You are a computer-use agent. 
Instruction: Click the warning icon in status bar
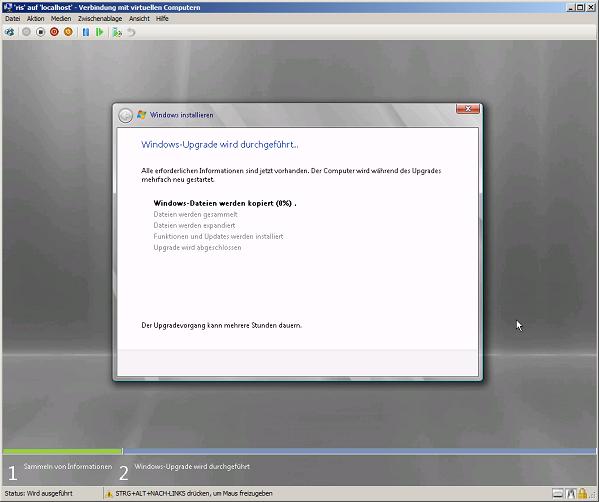pos(109,494)
